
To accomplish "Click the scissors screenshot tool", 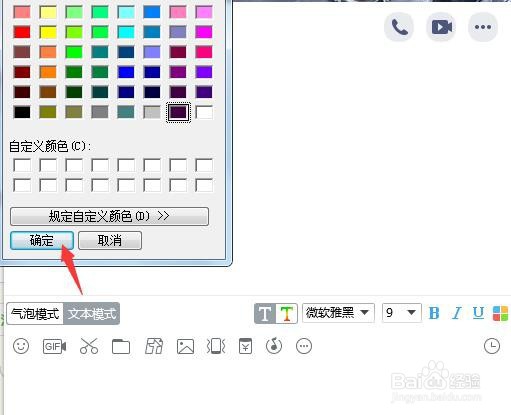I will [89, 346].
